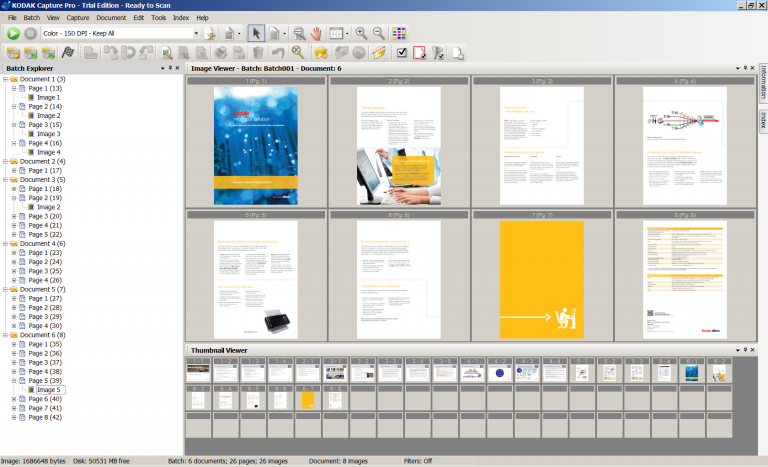Expand Page 1 (17) under Document 2
Image resolution: width=768 pixels, height=467 pixels.
click(14, 171)
